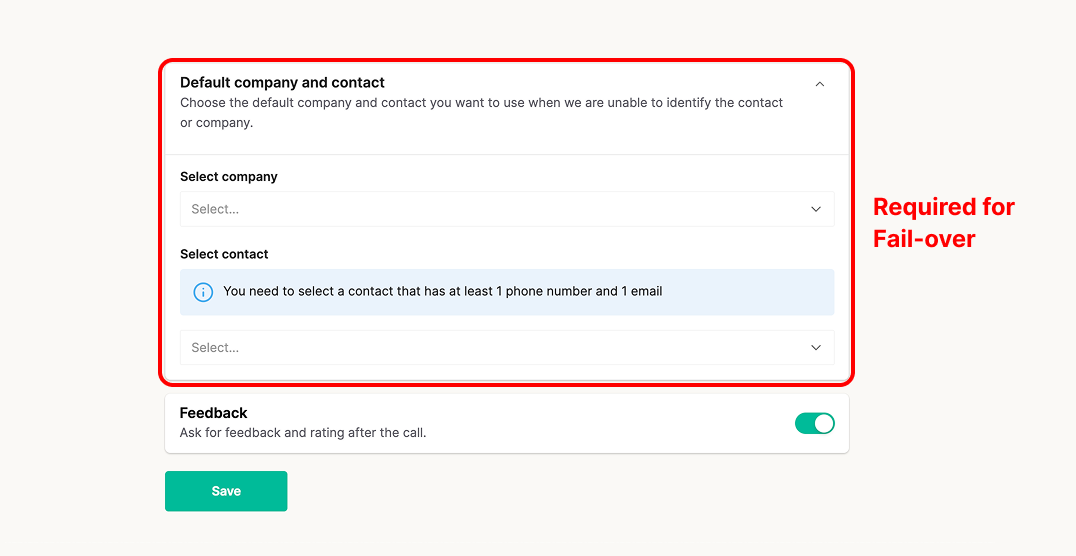This screenshot has width=1076, height=556.
Task: Open the Select company dropdown
Action: pyautogui.click(x=506, y=209)
